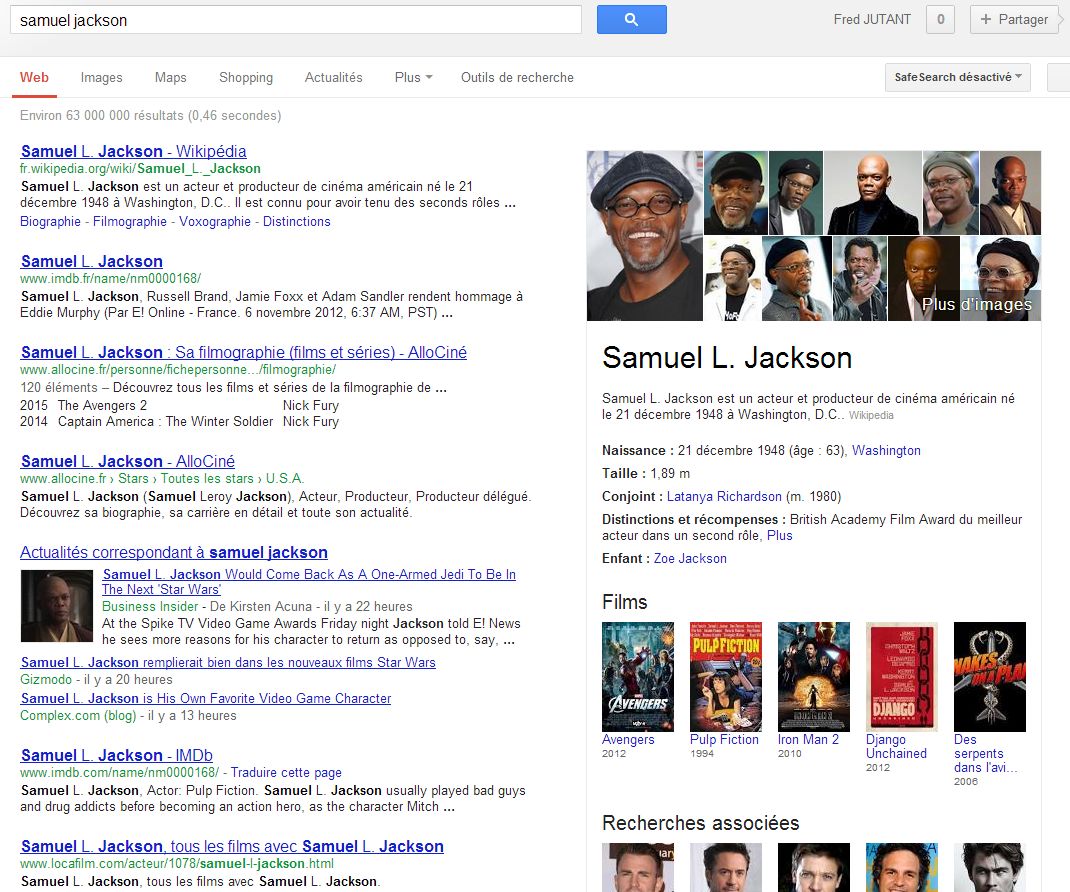
Task: Click the large Samuel L. Jackson portrait photo
Action: click(x=645, y=236)
